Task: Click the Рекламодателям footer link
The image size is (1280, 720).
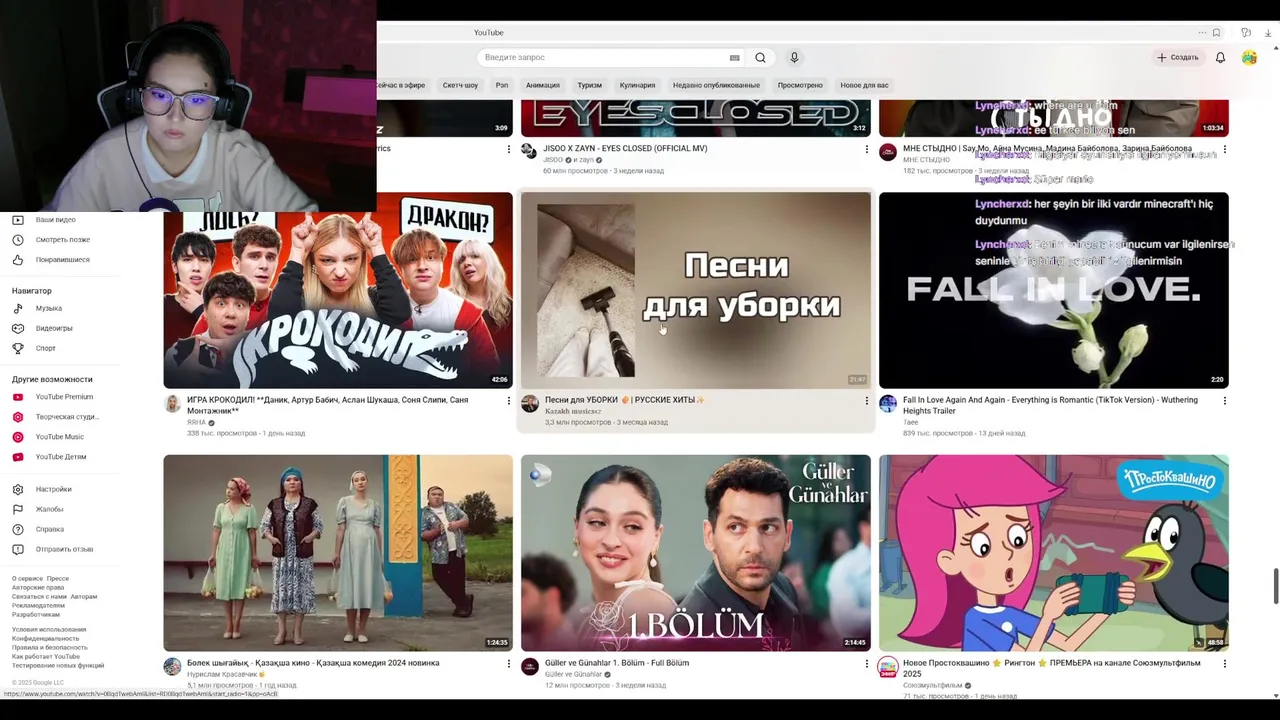Action: click(38, 606)
